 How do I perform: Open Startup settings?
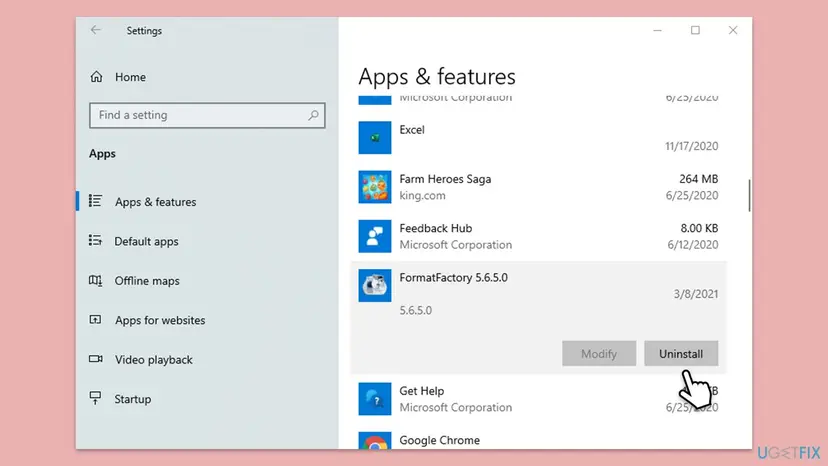(x=133, y=399)
